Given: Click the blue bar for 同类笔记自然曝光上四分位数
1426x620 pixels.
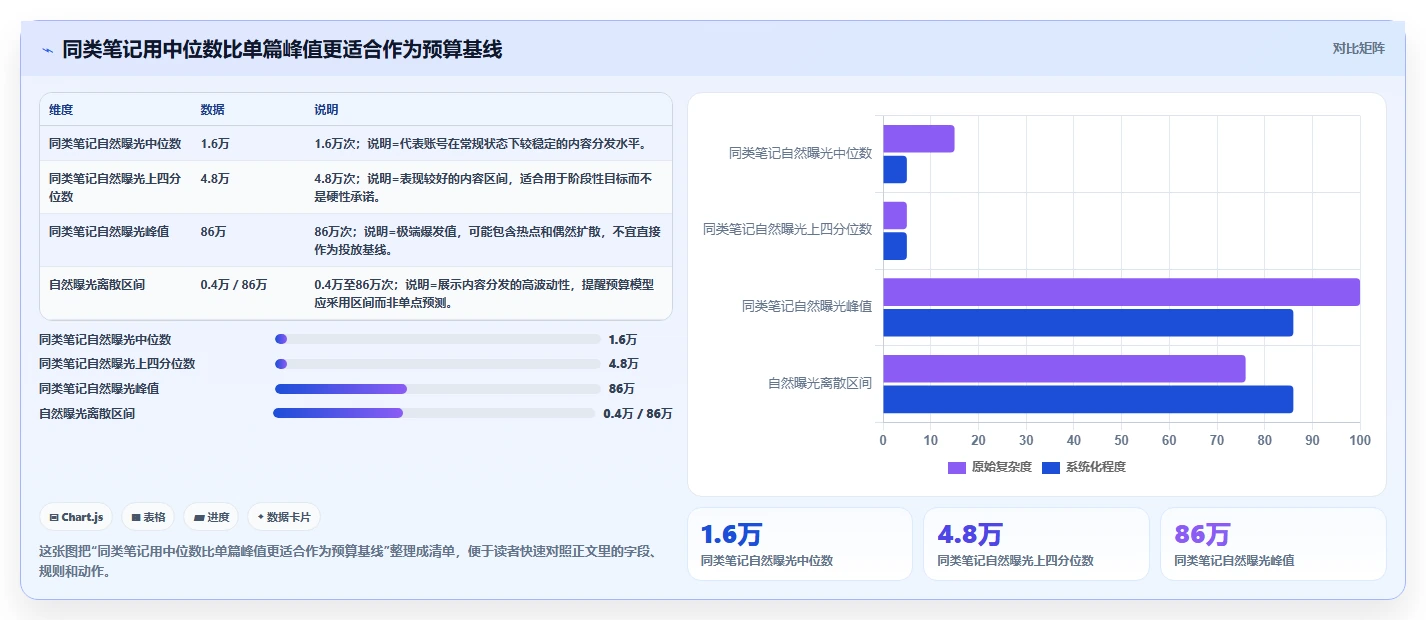Looking at the screenshot, I should [x=895, y=246].
